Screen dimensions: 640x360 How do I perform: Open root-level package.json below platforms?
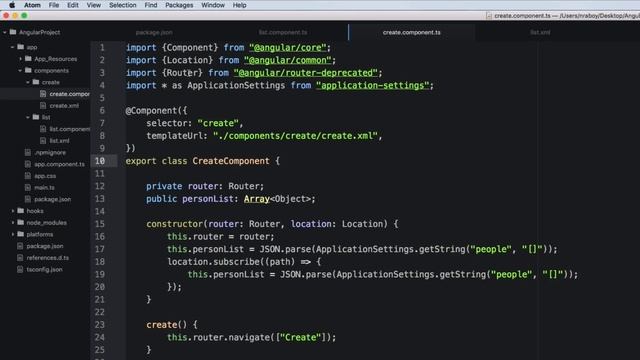pyautogui.click(x=44, y=246)
